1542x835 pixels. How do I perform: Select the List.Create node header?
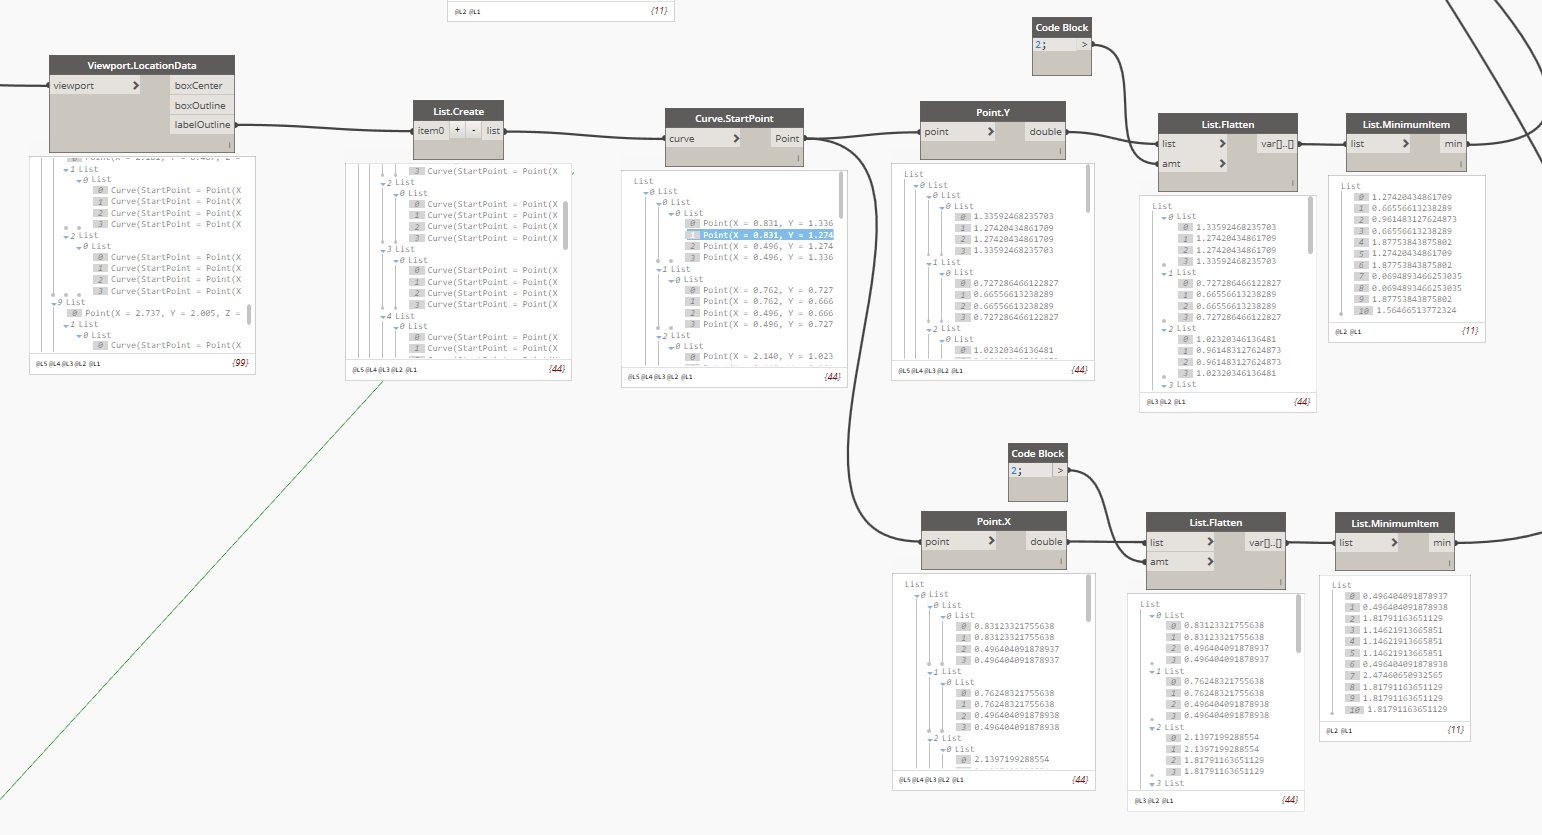[x=458, y=111]
